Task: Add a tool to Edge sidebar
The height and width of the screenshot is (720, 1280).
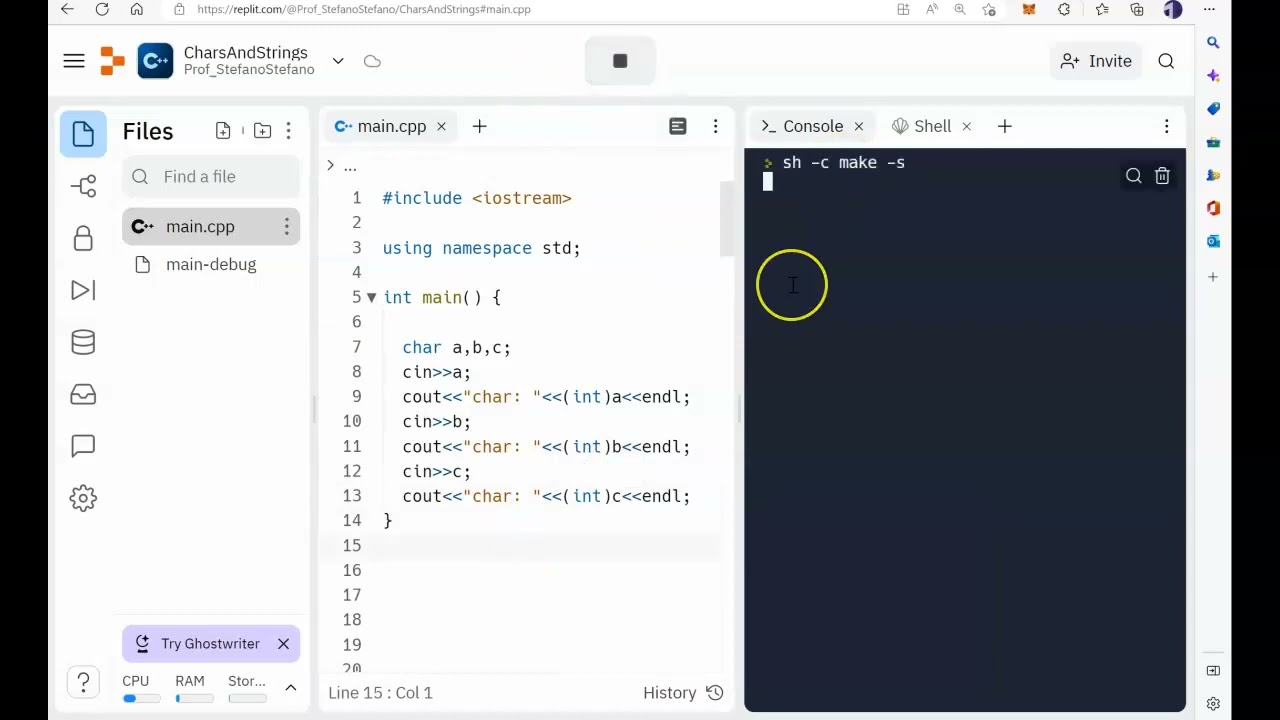Action: 1213,277
